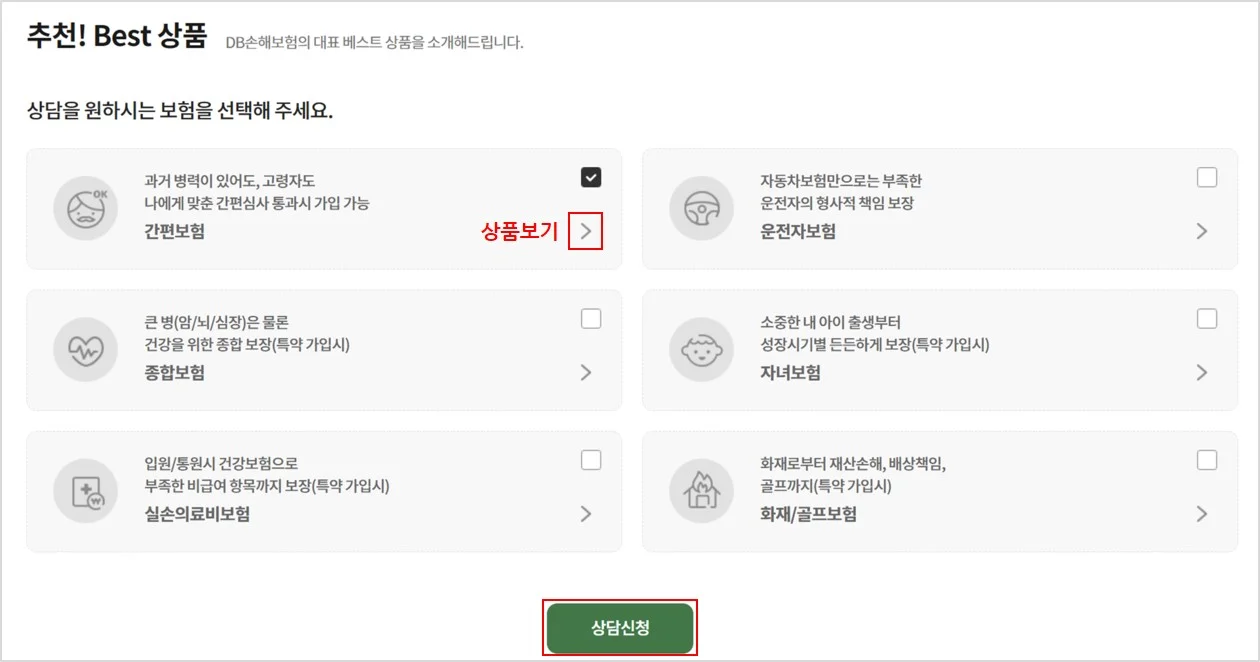This screenshot has height=662, width=1260.
Task: Check the 화재/골프보험 checkbox
Action: pos(1206,458)
